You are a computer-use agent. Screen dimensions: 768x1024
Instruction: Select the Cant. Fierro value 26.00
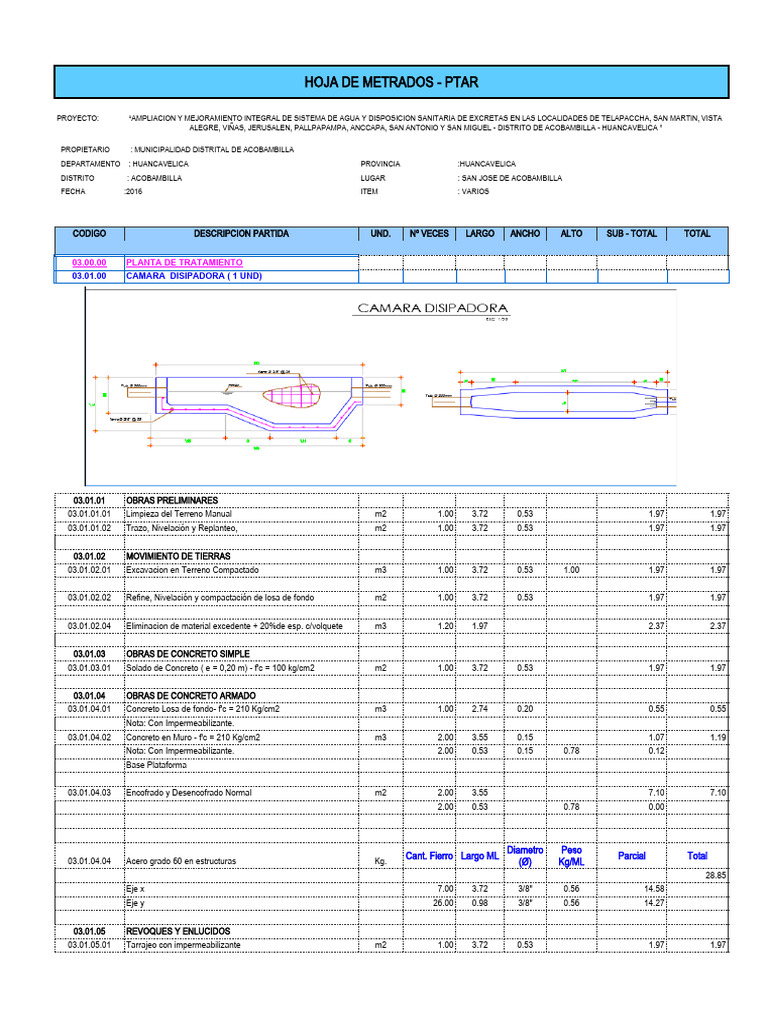point(443,903)
